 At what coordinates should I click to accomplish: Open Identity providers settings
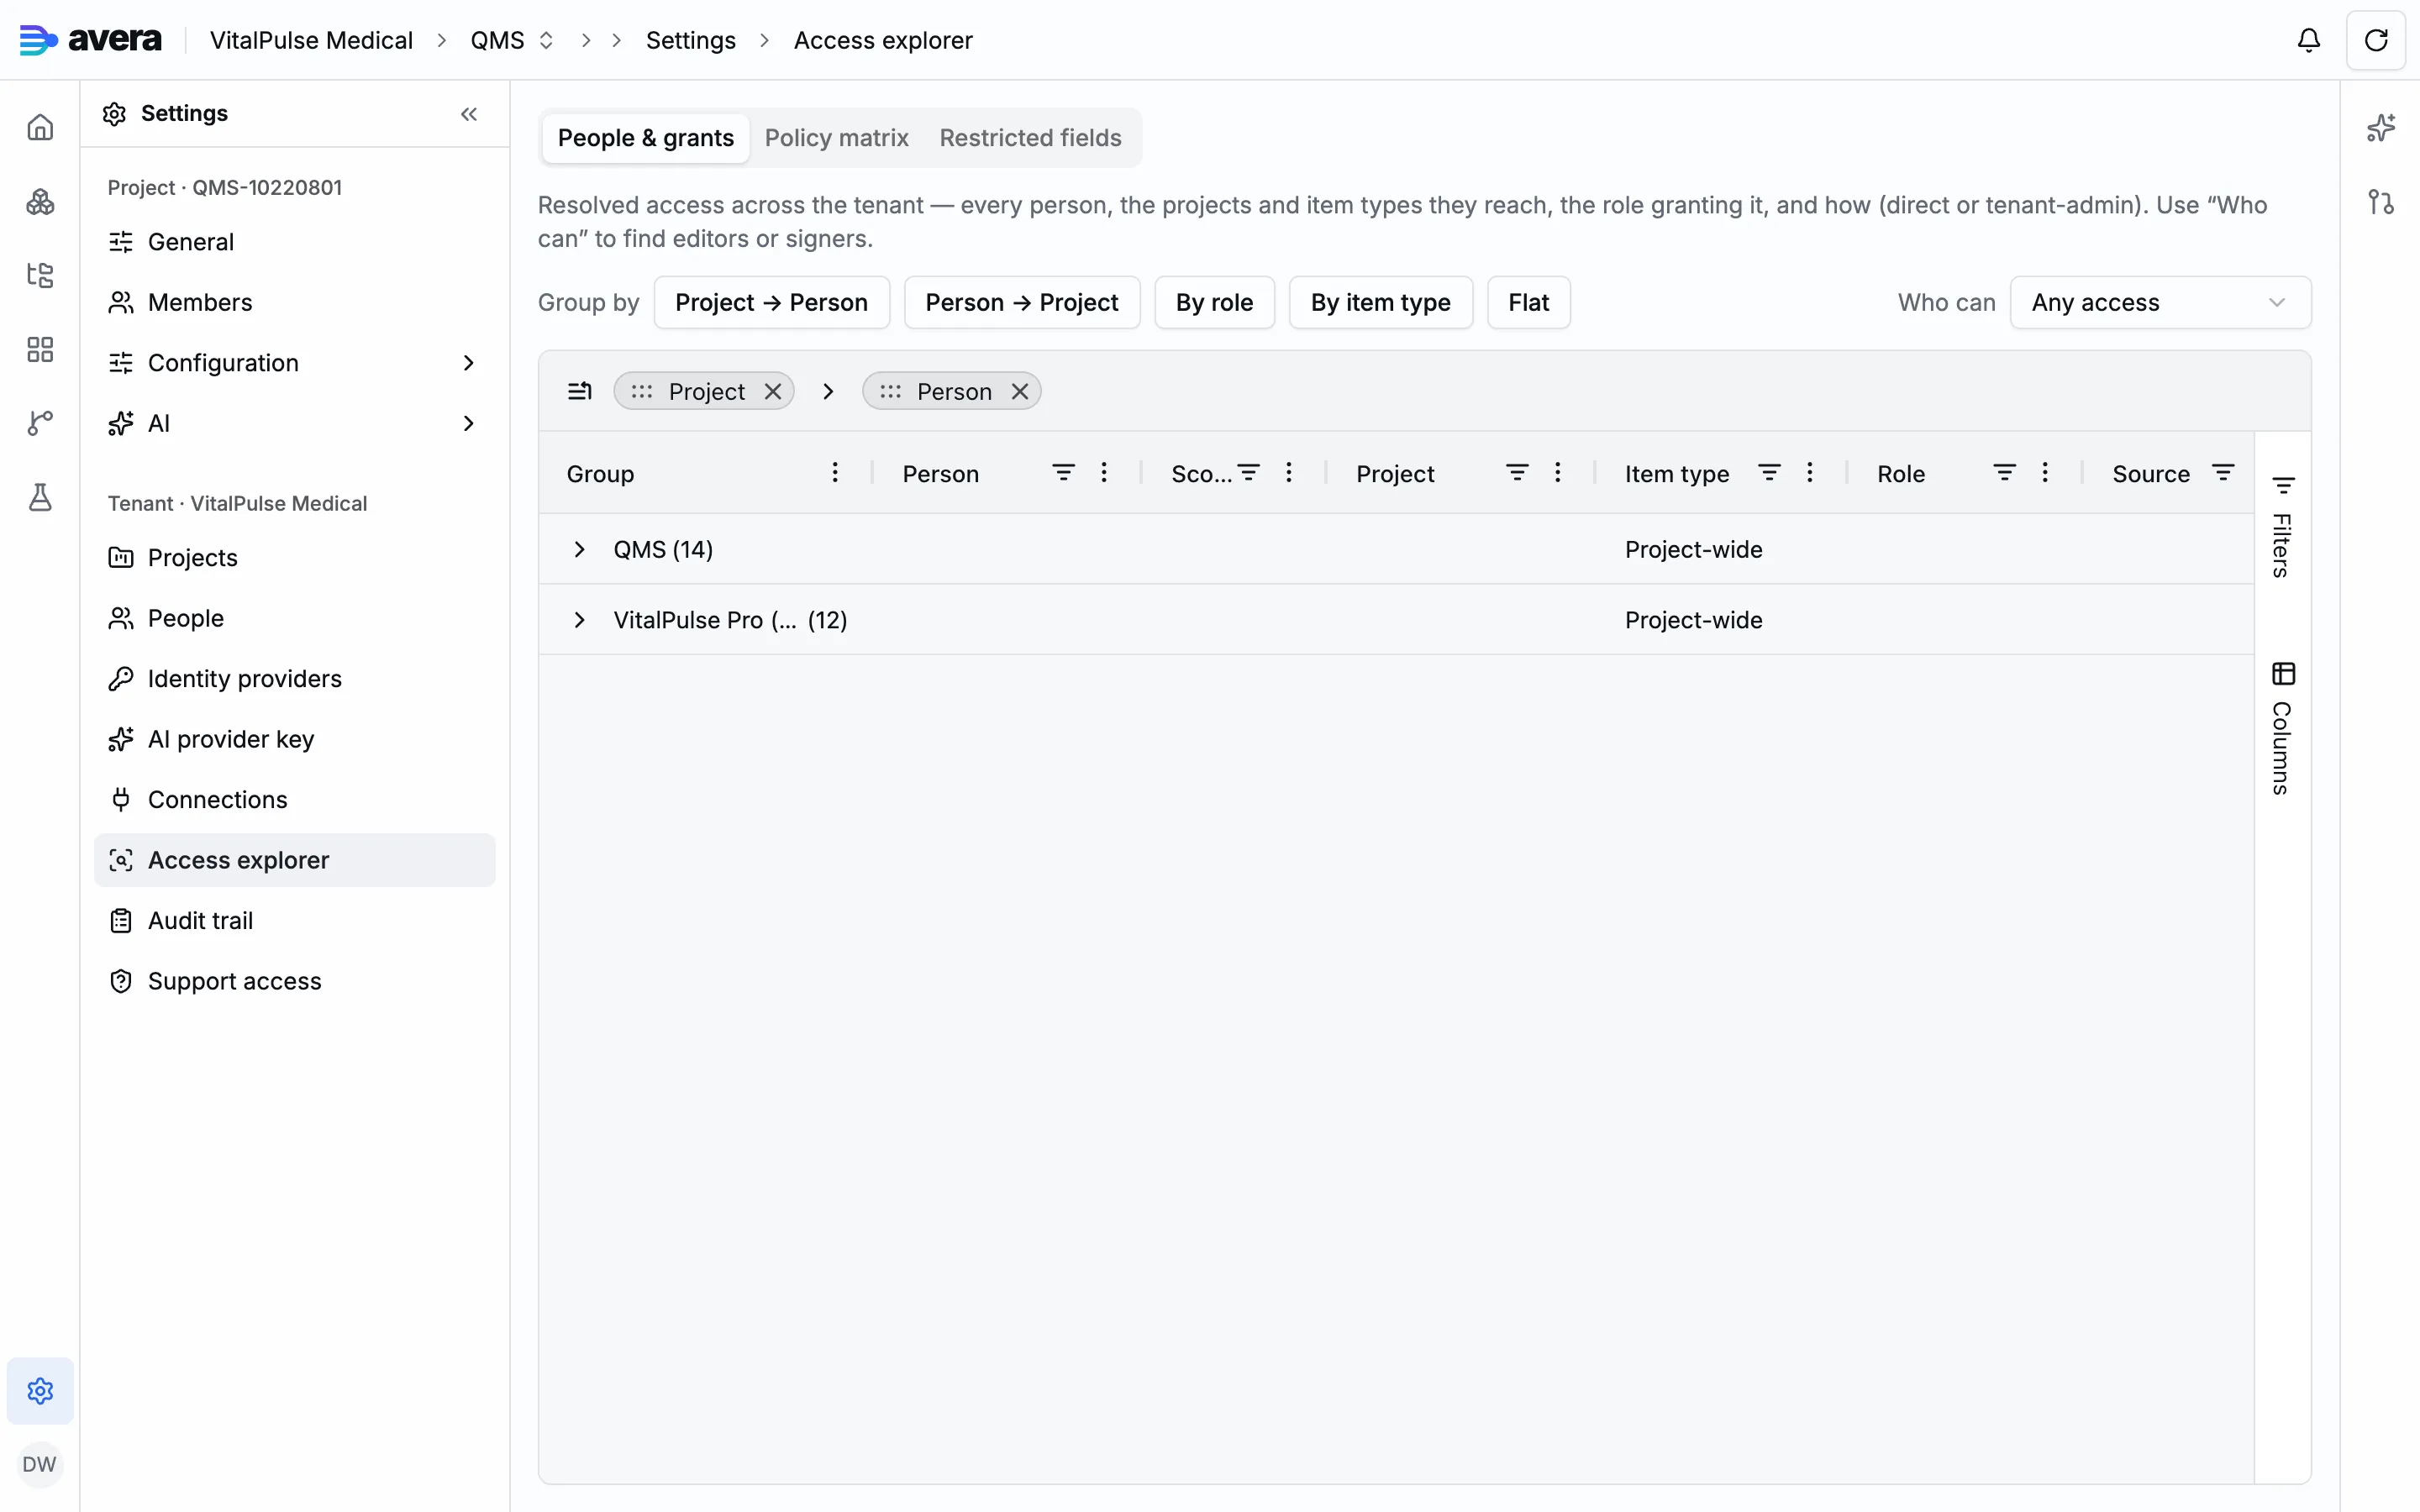[294, 679]
